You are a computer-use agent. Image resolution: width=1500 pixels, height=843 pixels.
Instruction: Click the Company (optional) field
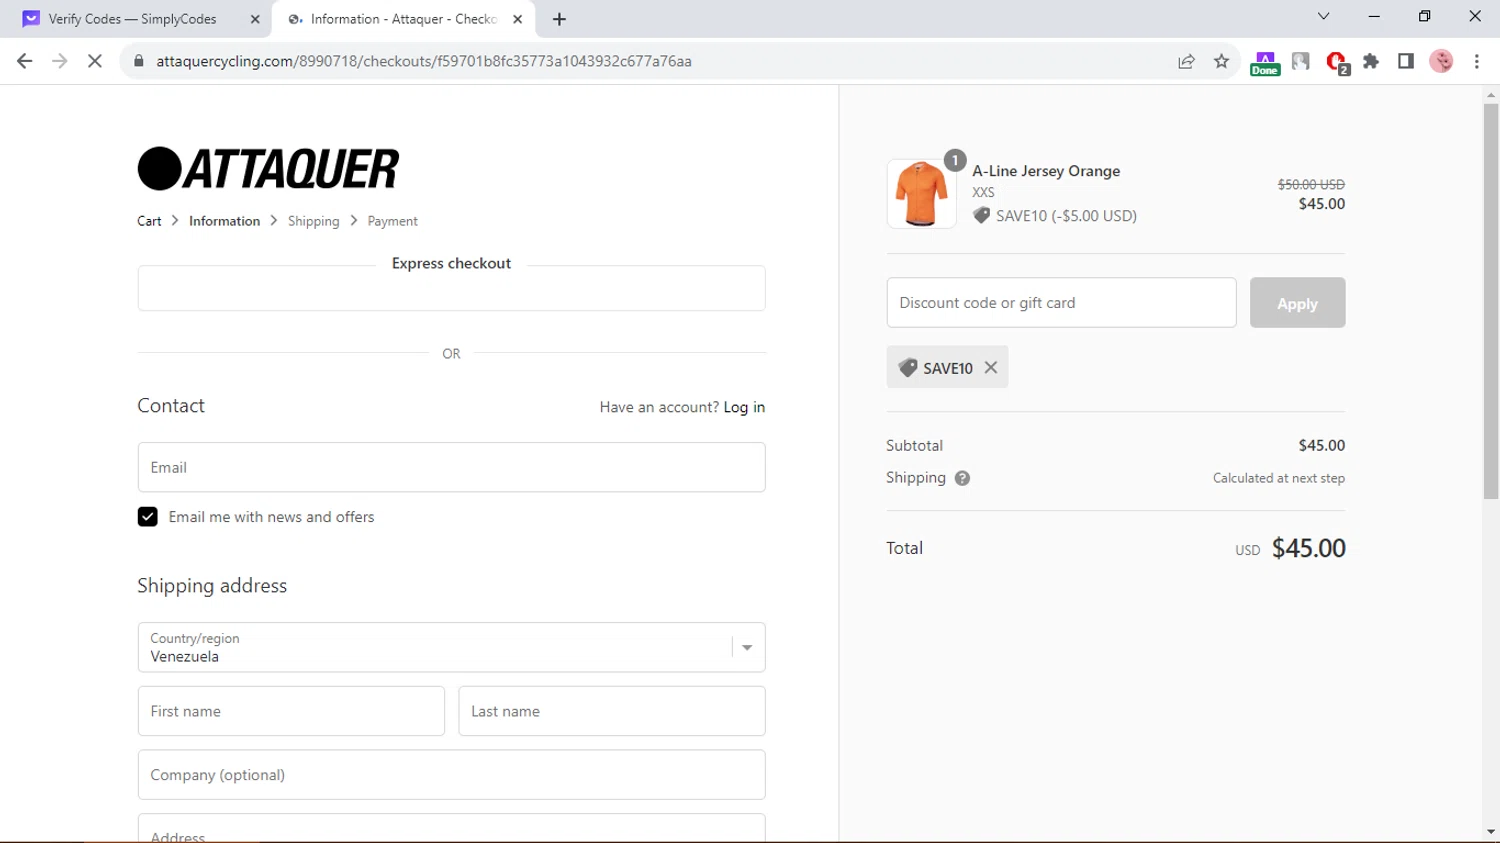(451, 775)
